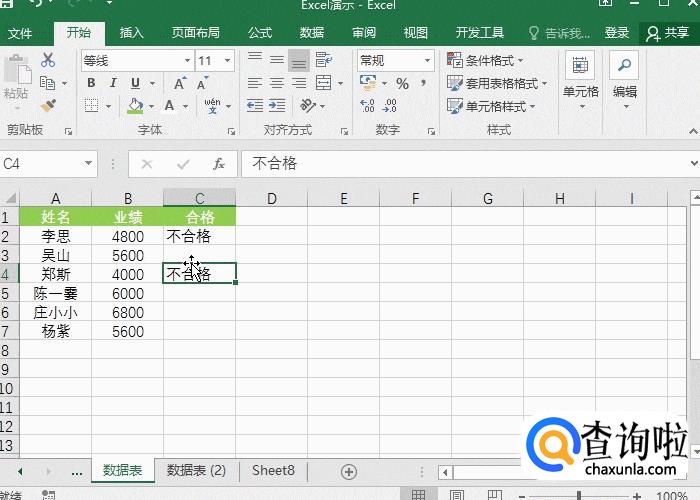Select the Format Painter brush
The height and width of the screenshot is (500, 700).
(48, 106)
